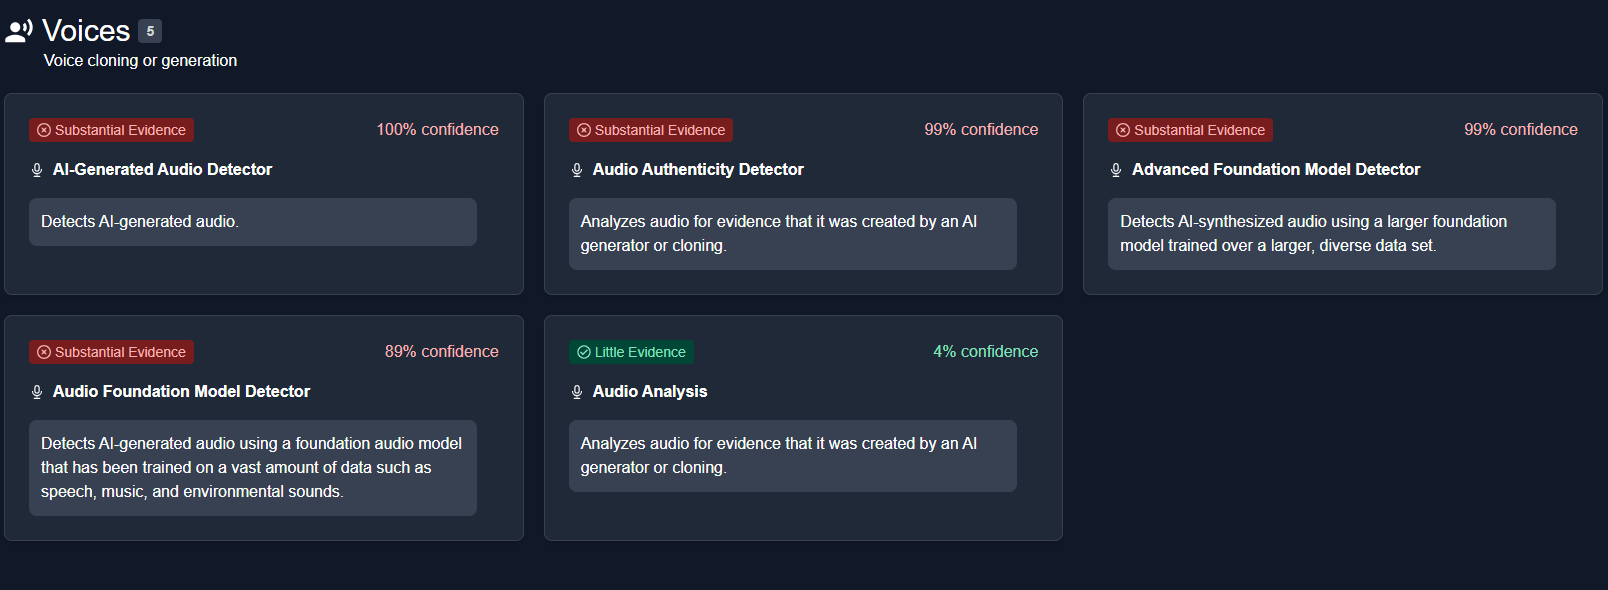This screenshot has width=1608, height=590.
Task: Select the 4% confidence label
Action: point(985,352)
